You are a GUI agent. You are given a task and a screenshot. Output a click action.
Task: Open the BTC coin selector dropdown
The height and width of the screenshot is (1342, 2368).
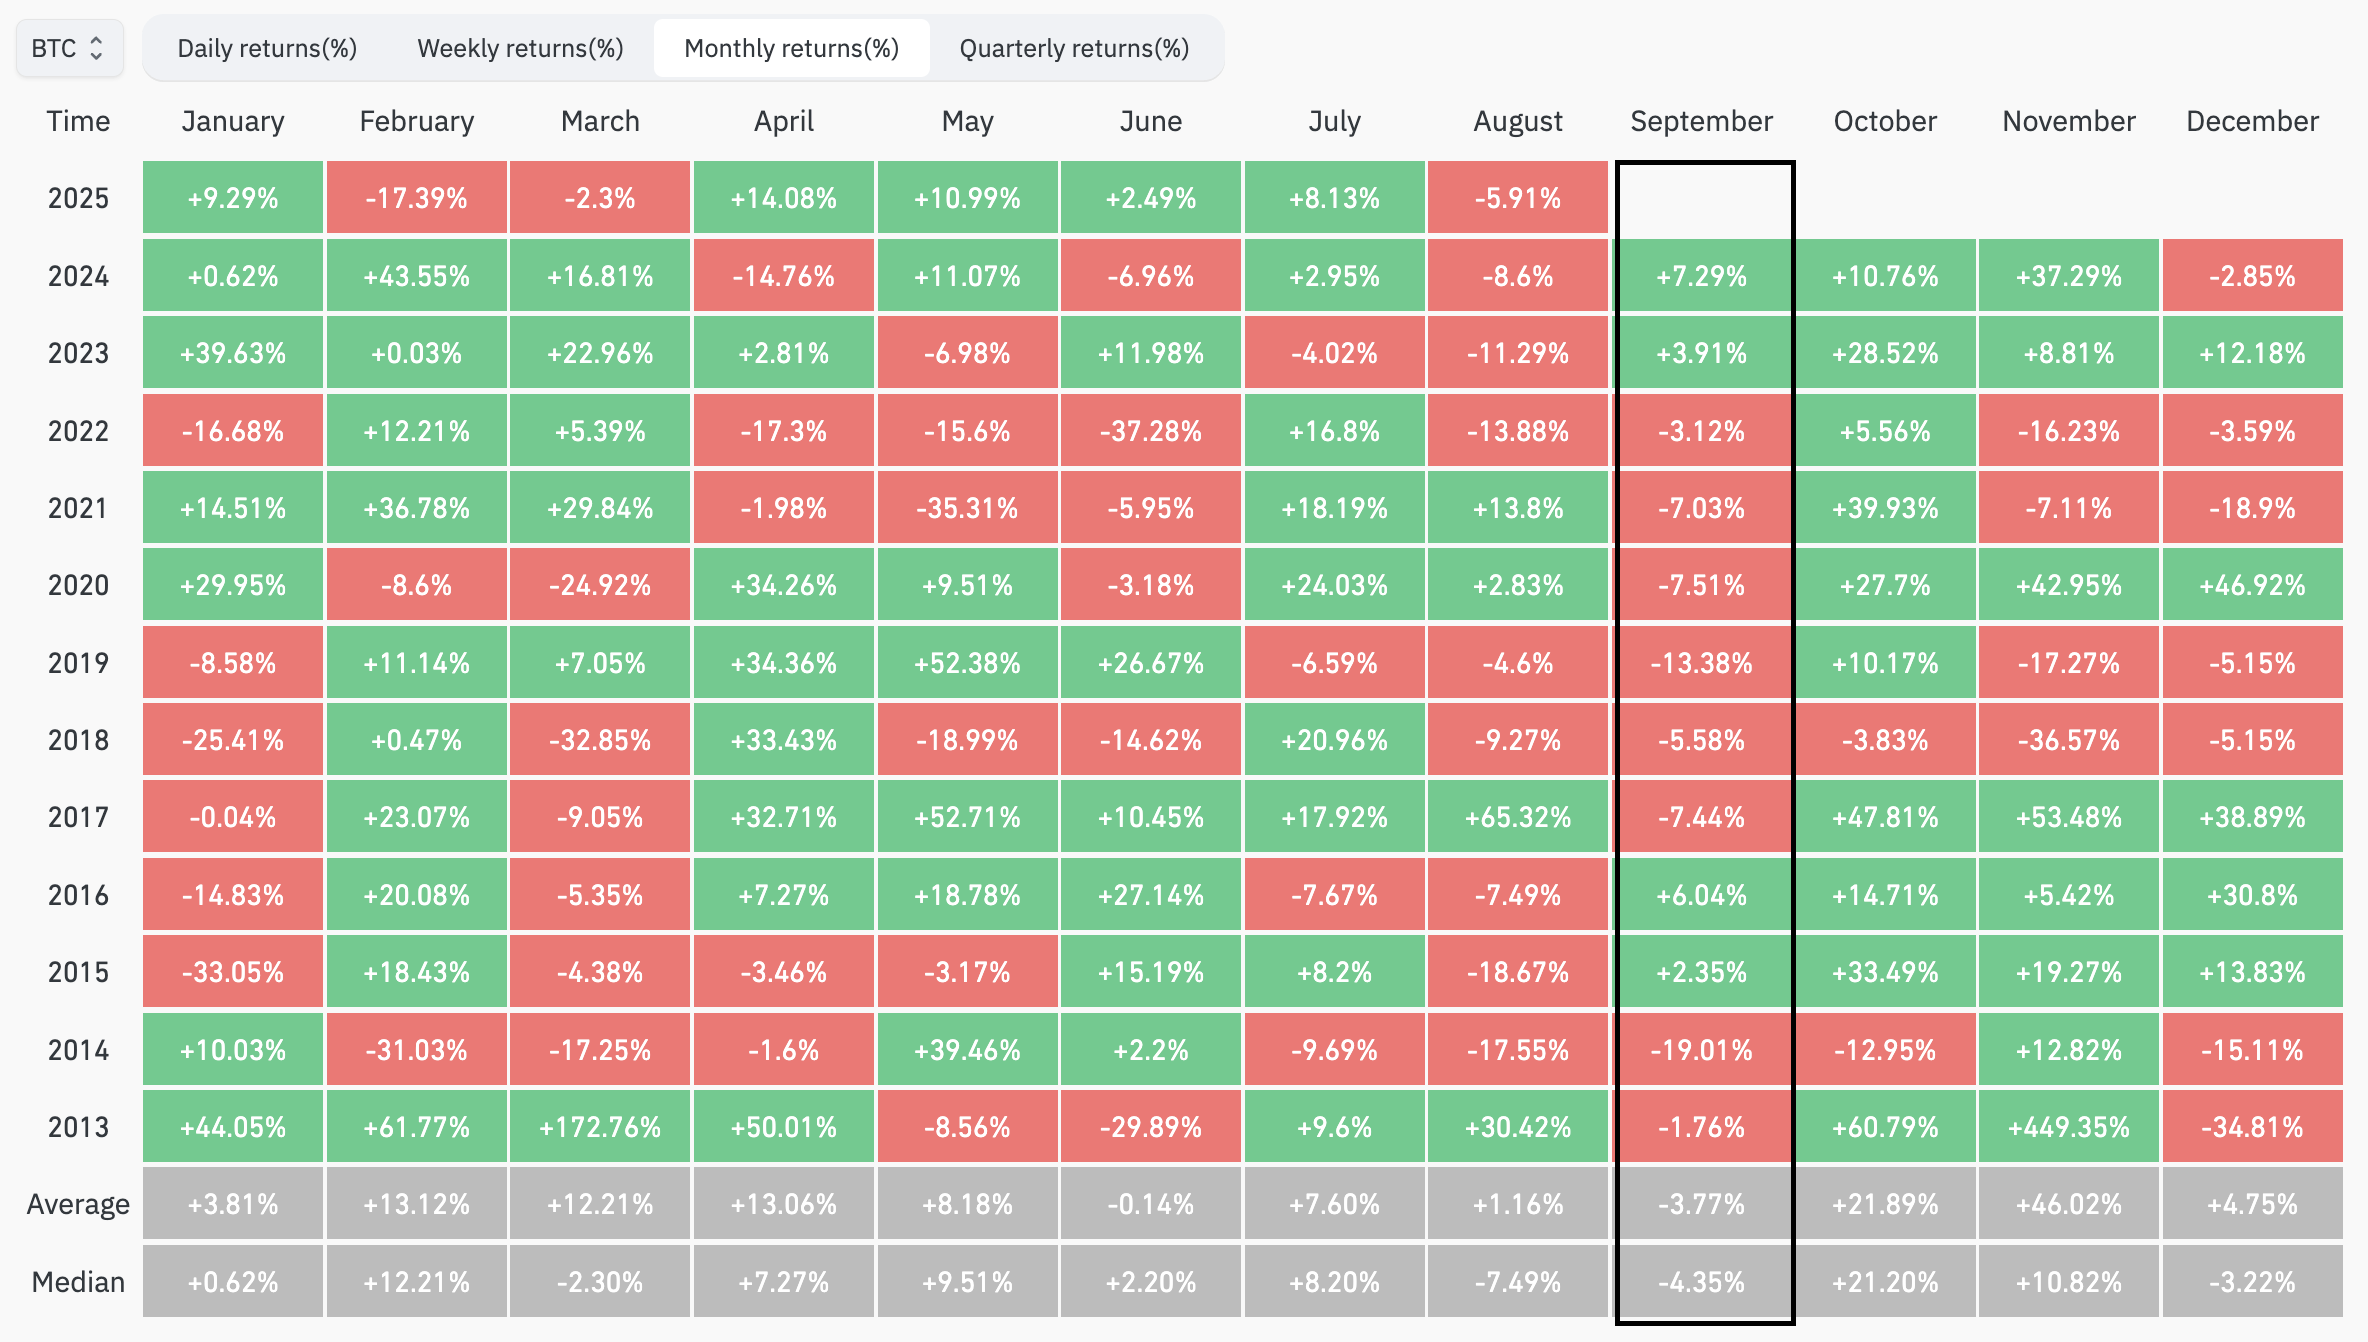[x=68, y=48]
